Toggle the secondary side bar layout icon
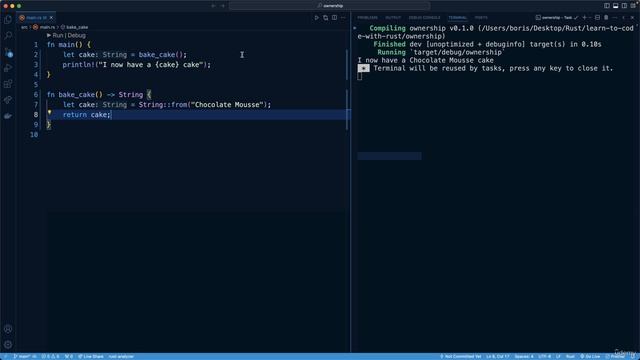 [x=624, y=6]
